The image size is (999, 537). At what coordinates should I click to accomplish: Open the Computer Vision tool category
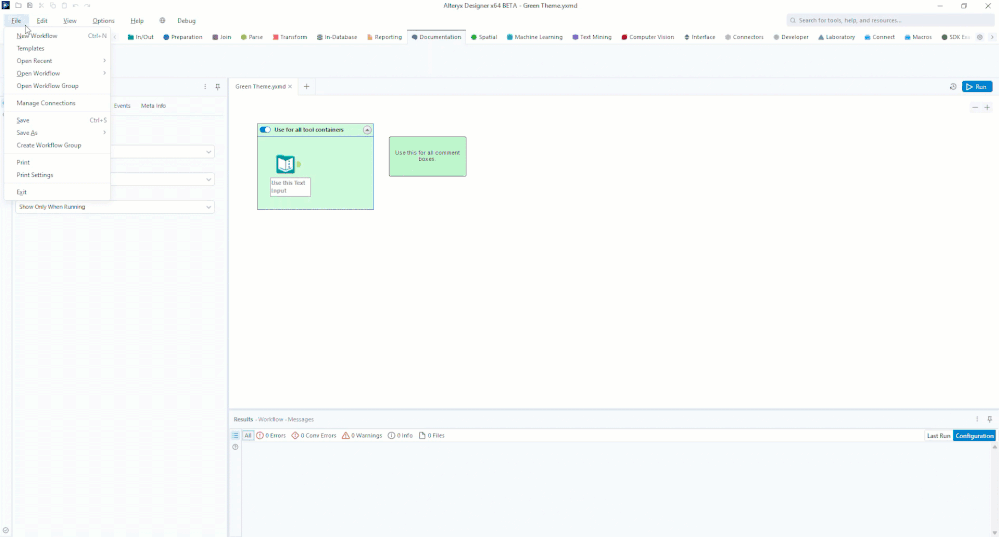[x=647, y=37]
